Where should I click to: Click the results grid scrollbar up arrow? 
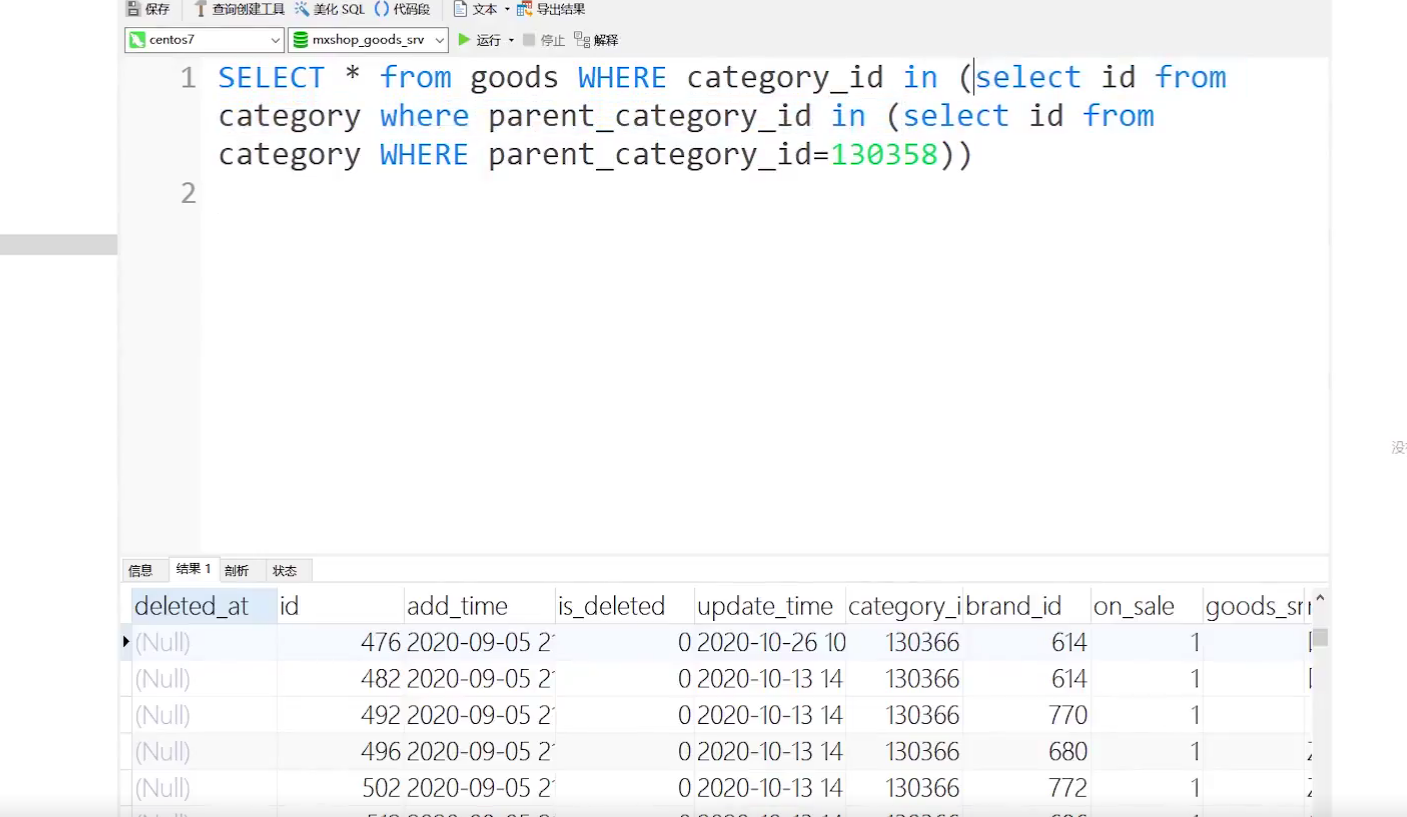(x=1320, y=601)
